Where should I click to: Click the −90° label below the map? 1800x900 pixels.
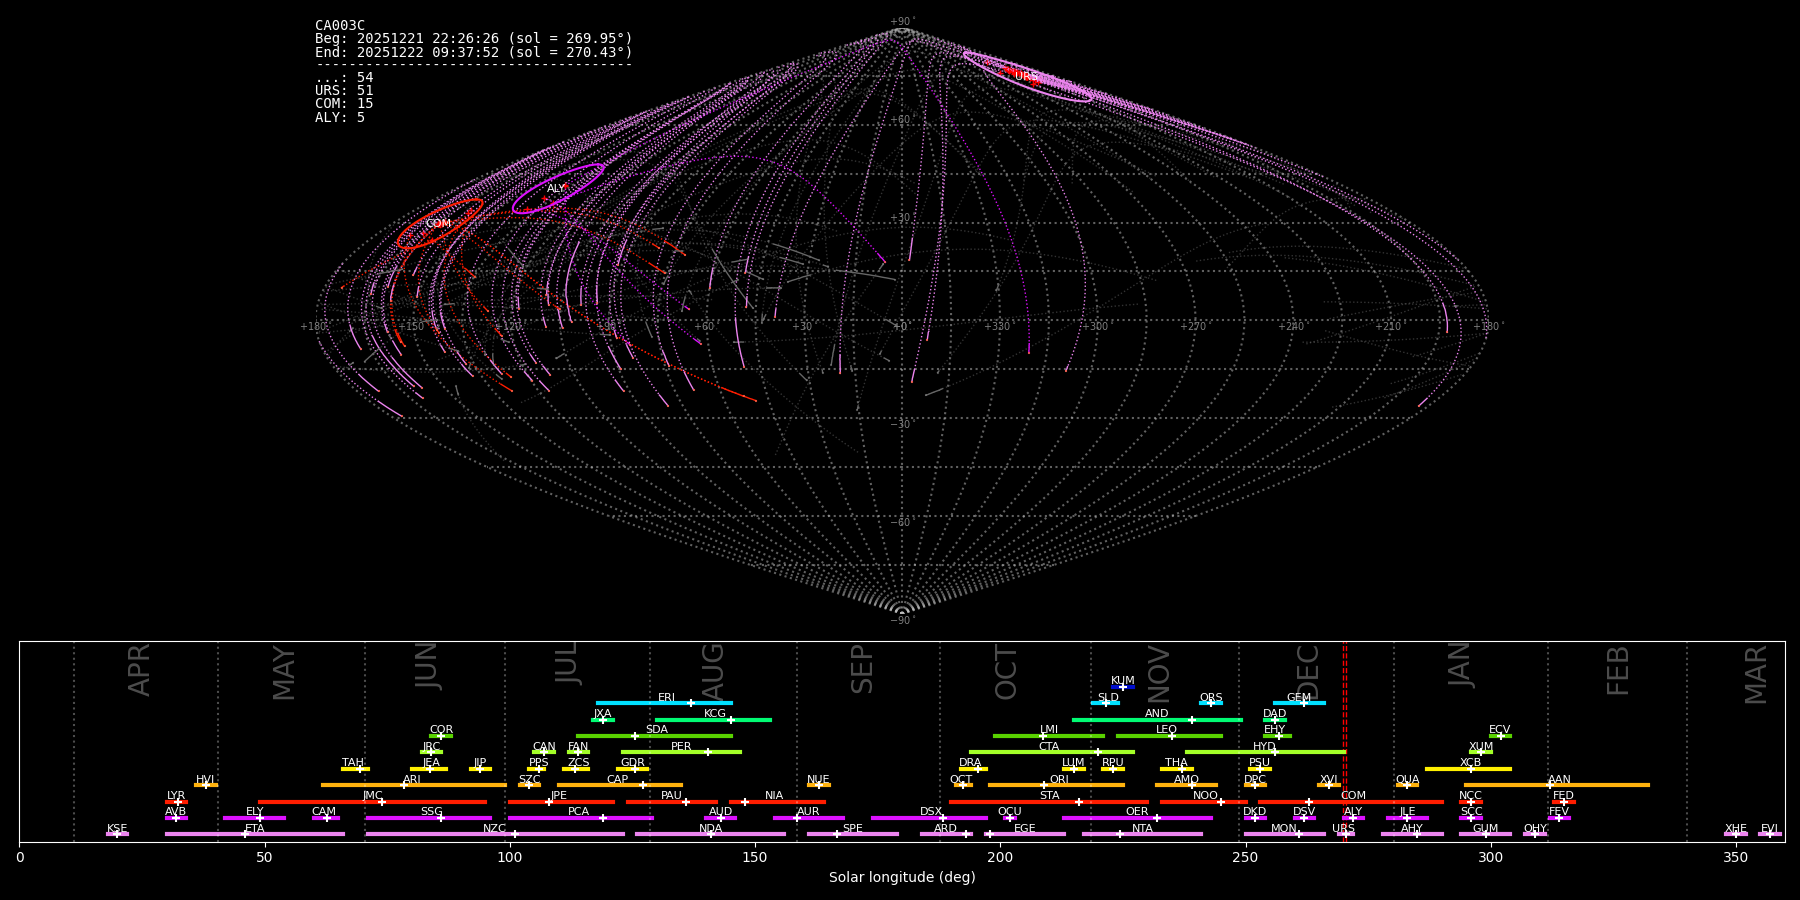tap(902, 620)
